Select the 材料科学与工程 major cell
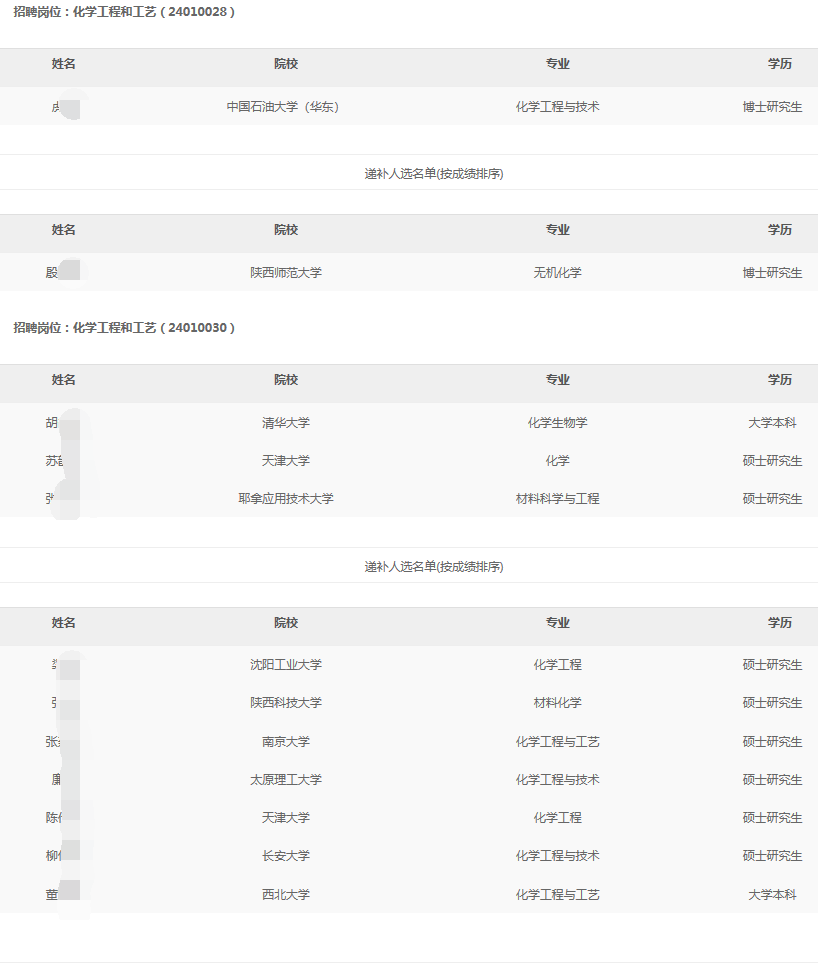 557,499
